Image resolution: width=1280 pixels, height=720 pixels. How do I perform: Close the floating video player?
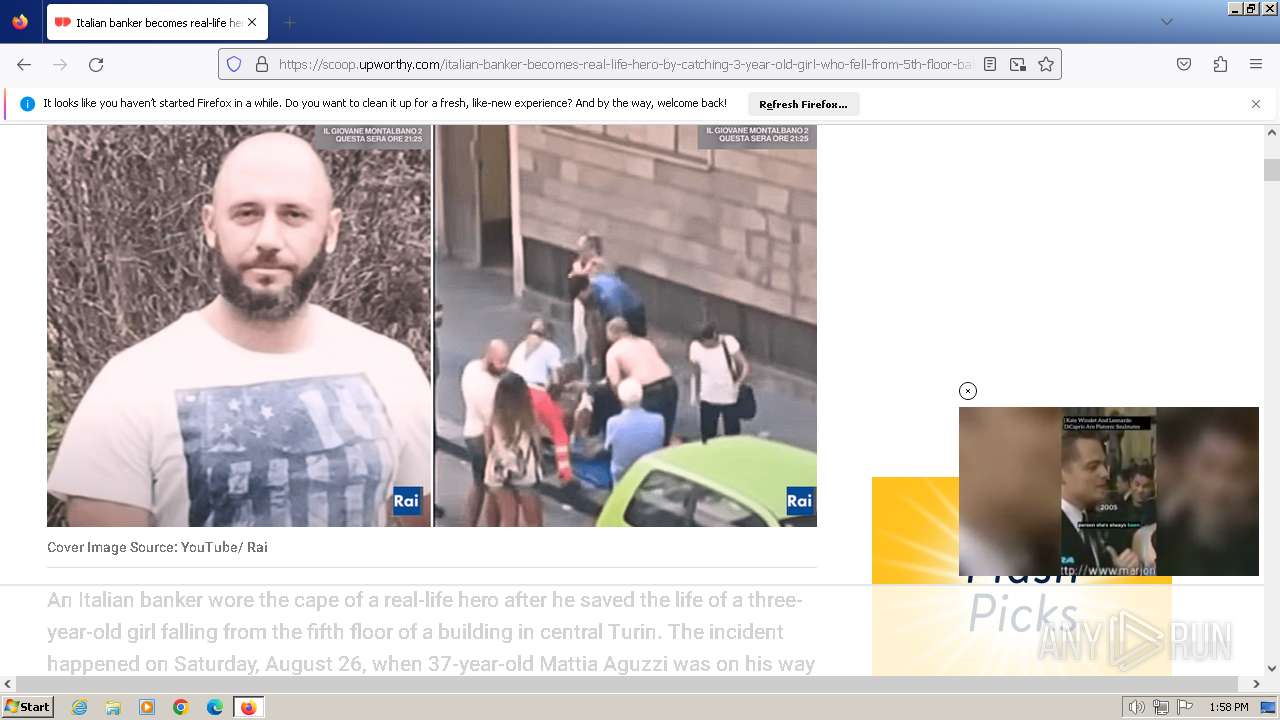(967, 391)
